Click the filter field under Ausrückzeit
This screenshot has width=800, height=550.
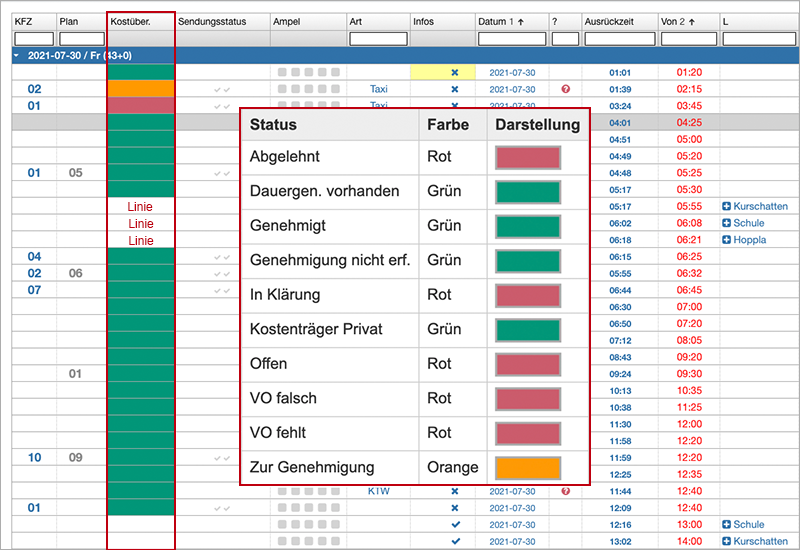pos(617,39)
